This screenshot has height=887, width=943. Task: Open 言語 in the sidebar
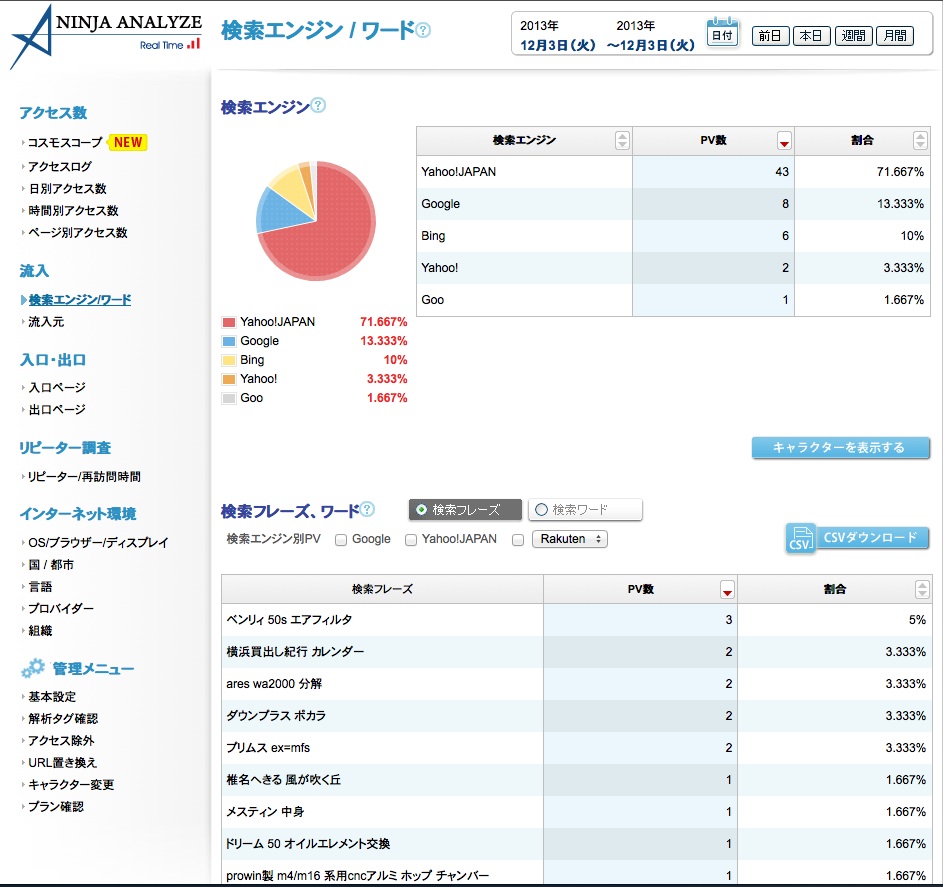pos(40,586)
